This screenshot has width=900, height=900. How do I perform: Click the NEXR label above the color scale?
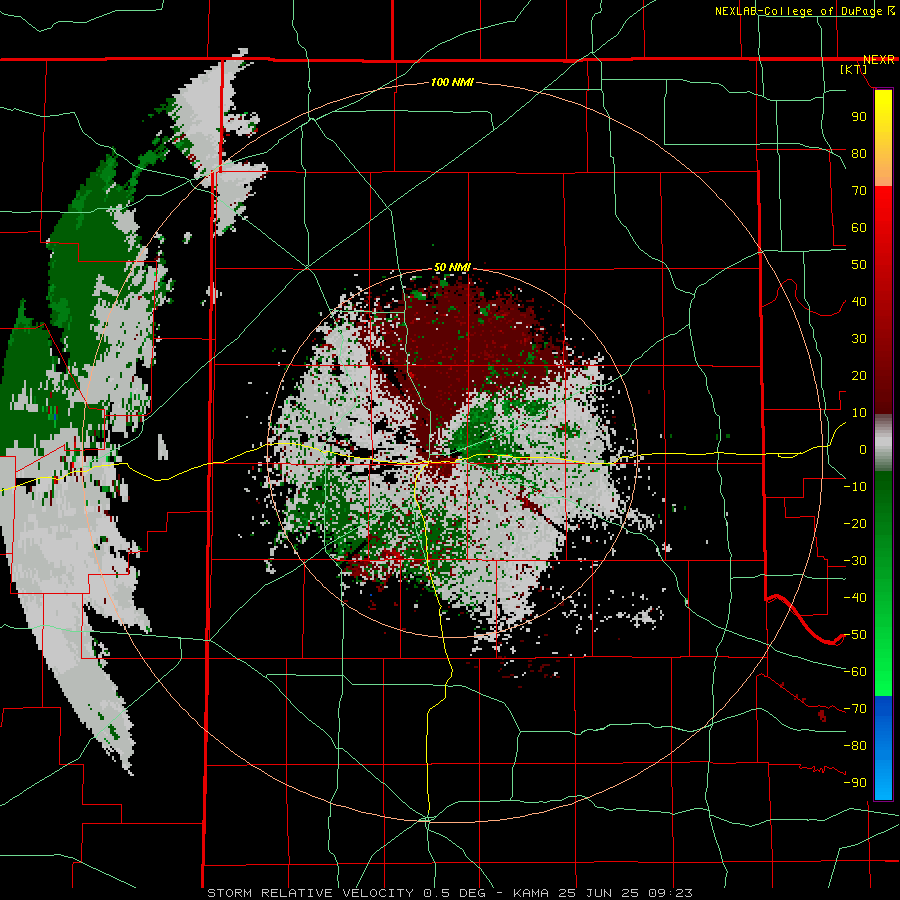coord(879,60)
